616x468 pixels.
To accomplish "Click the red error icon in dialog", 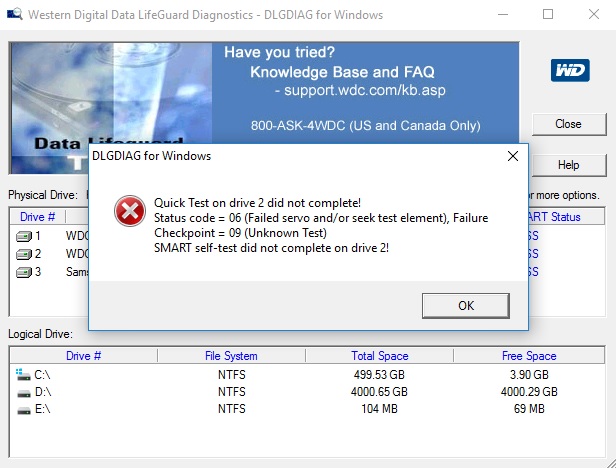I will click(130, 211).
